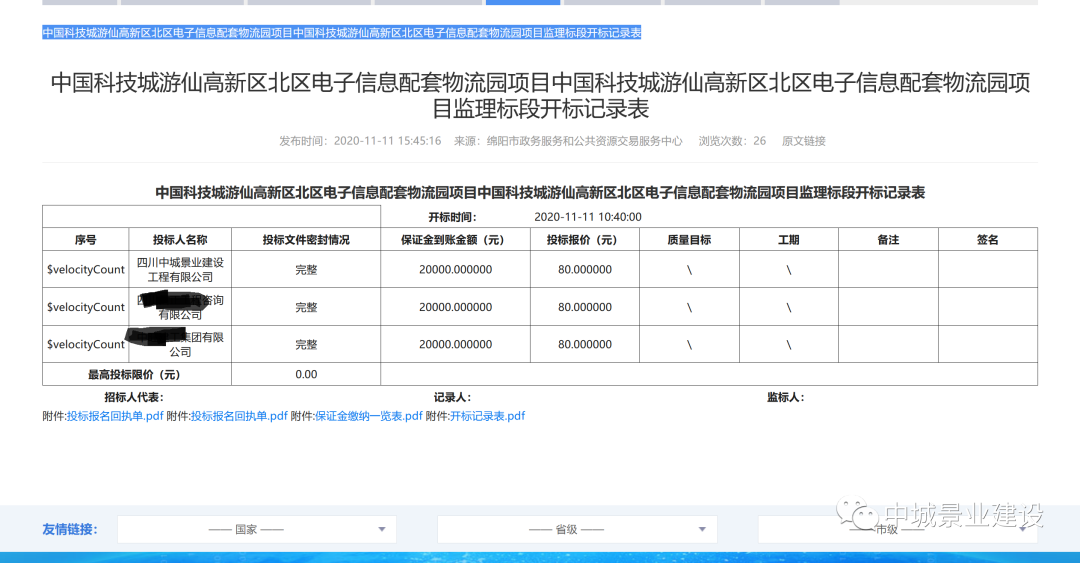This screenshot has height=563, width=1080.
Task: Click the opening time 2020-11-11 10:40:00 value
Action: pos(588,217)
